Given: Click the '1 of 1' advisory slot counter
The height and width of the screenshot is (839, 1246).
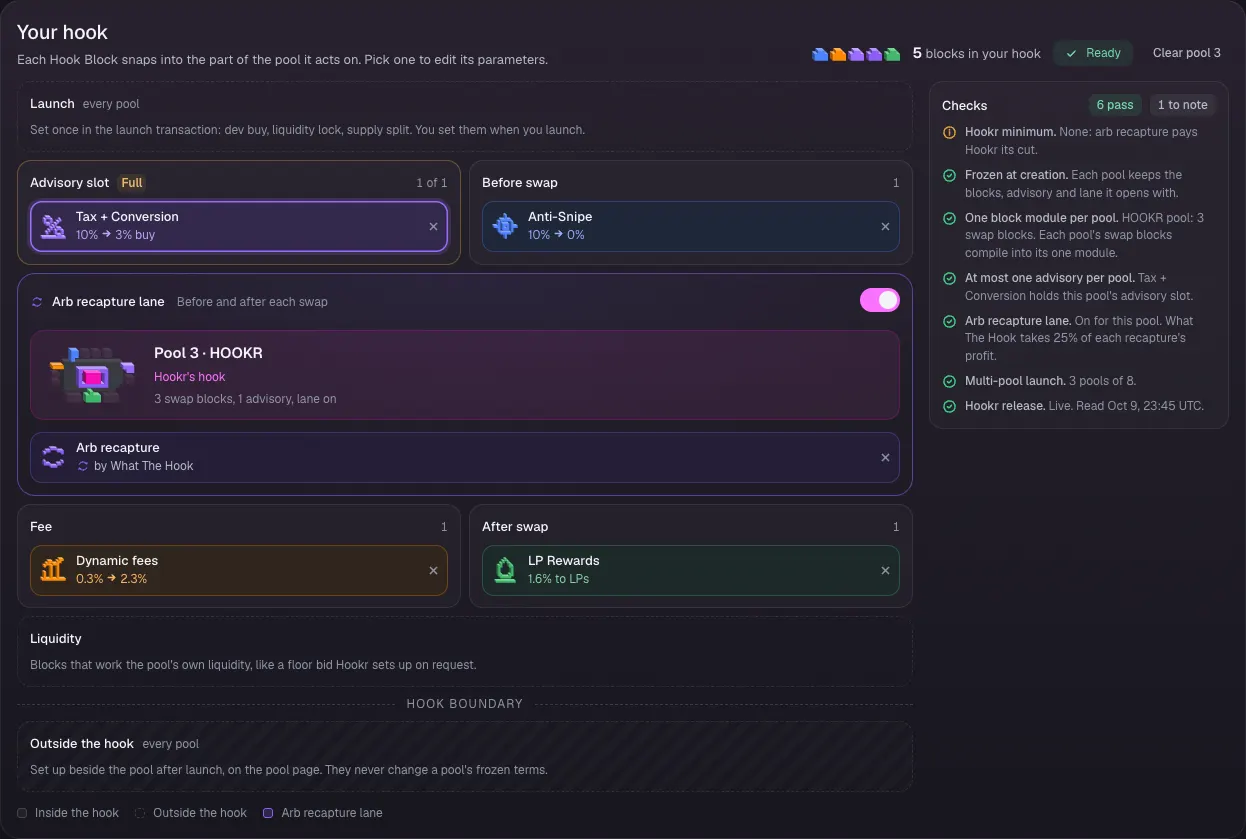Looking at the screenshot, I should [x=432, y=183].
